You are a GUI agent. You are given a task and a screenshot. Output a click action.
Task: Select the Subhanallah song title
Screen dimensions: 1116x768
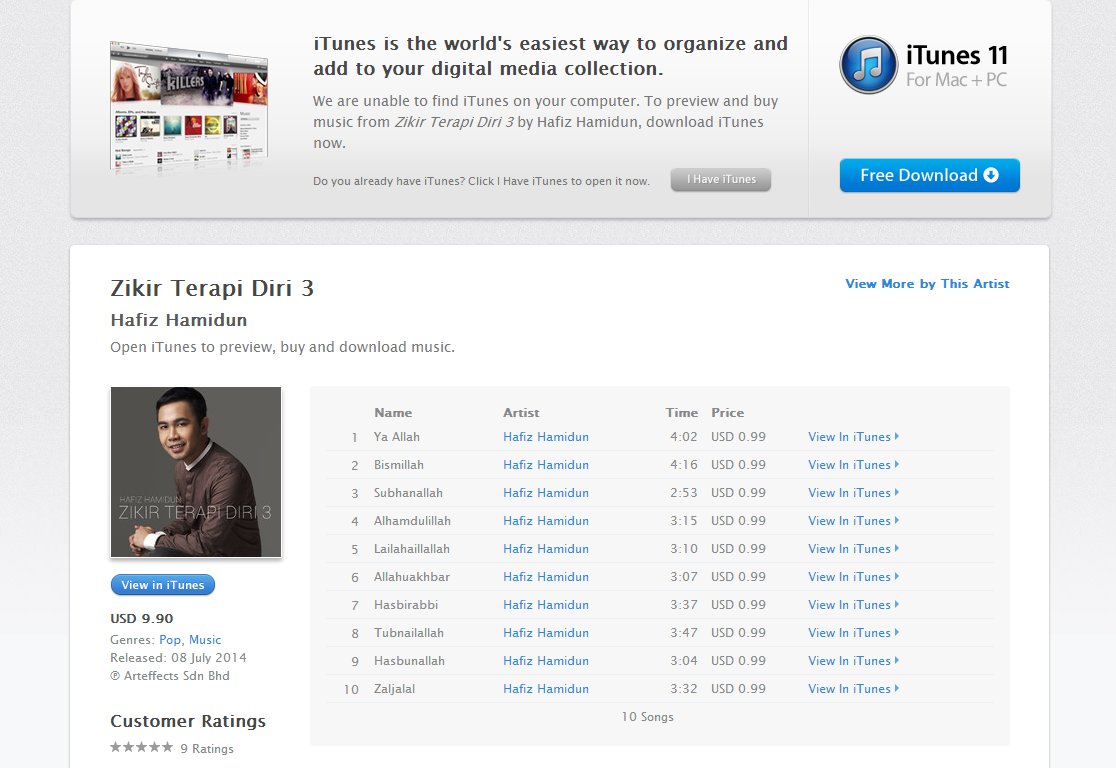click(x=408, y=493)
